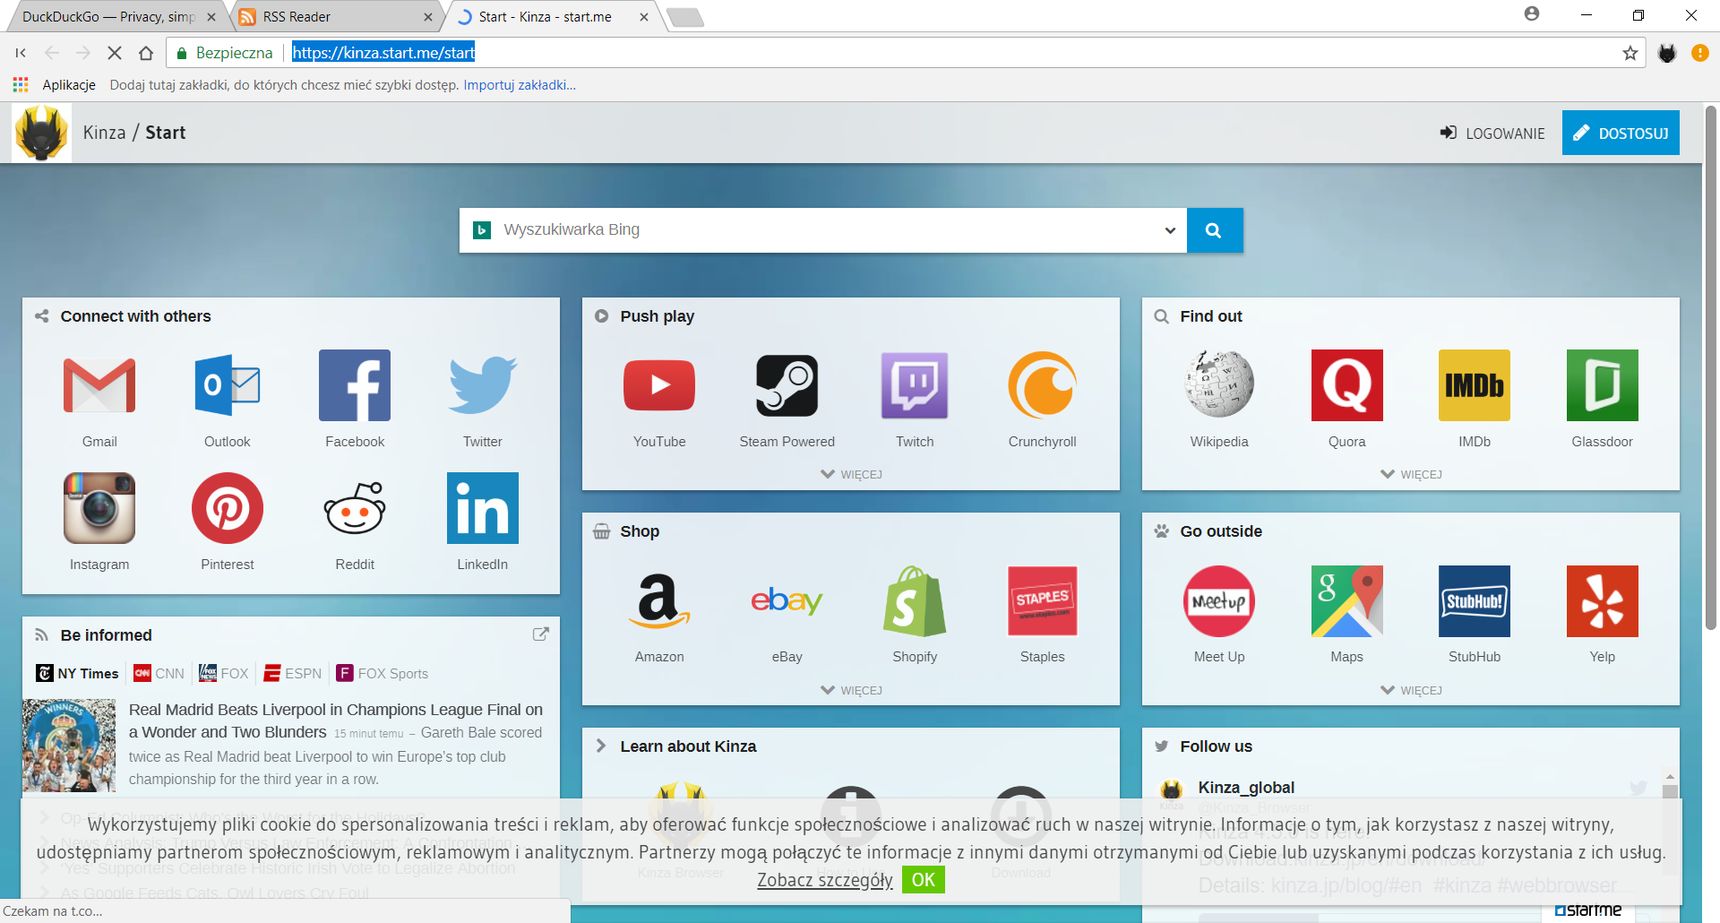This screenshot has width=1720, height=923.
Task: Open the search engine dropdown arrow
Action: coord(1170,230)
